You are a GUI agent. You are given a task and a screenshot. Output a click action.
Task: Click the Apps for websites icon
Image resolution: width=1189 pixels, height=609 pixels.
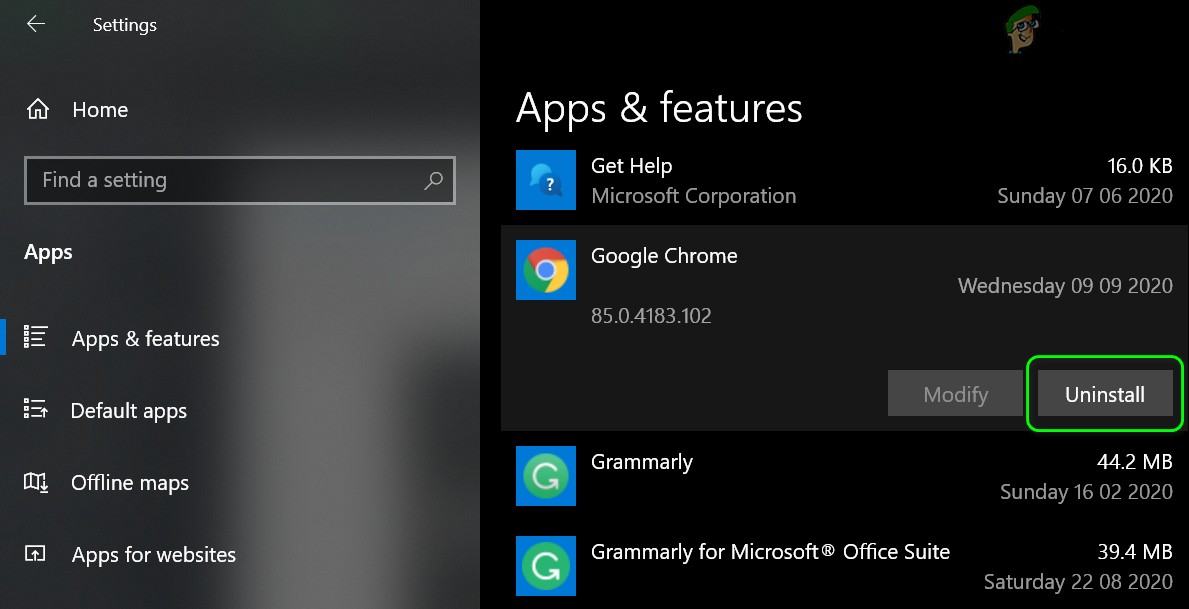(36, 554)
